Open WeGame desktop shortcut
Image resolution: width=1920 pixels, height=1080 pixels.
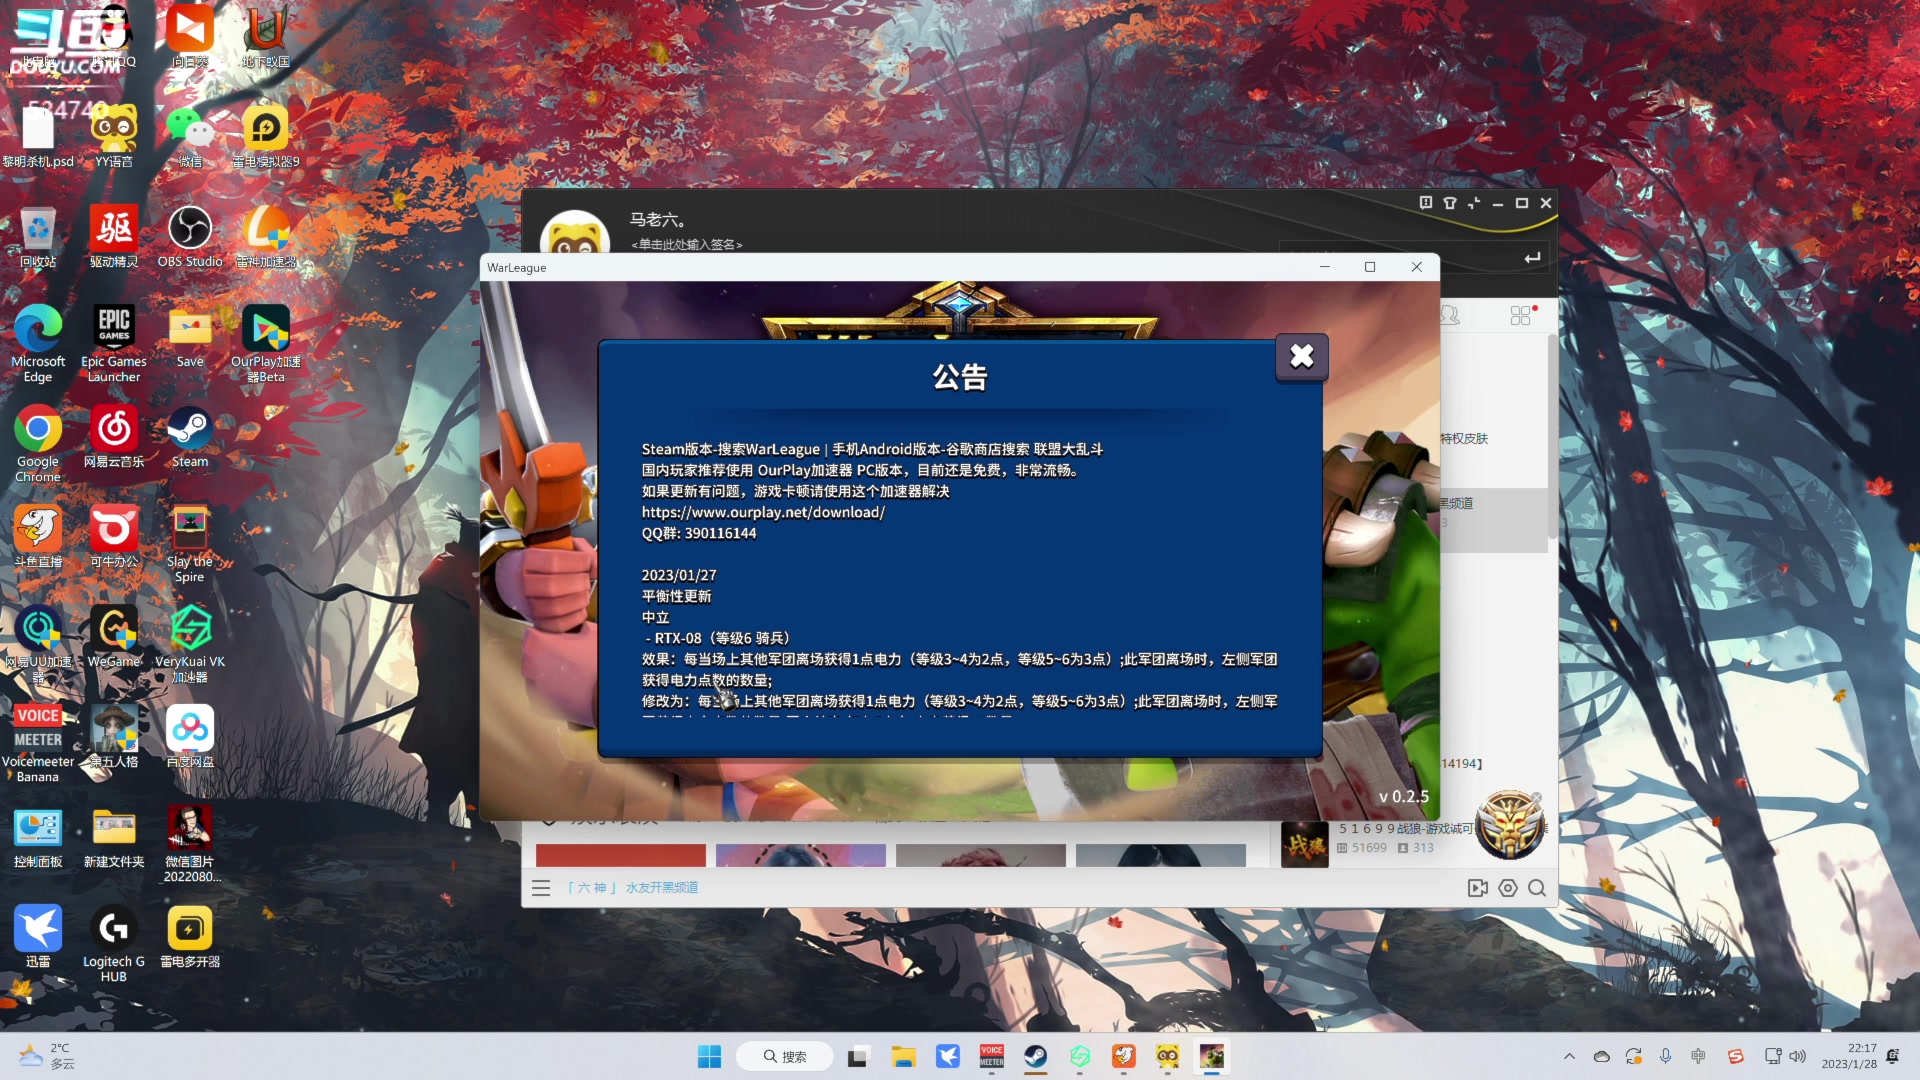114,637
